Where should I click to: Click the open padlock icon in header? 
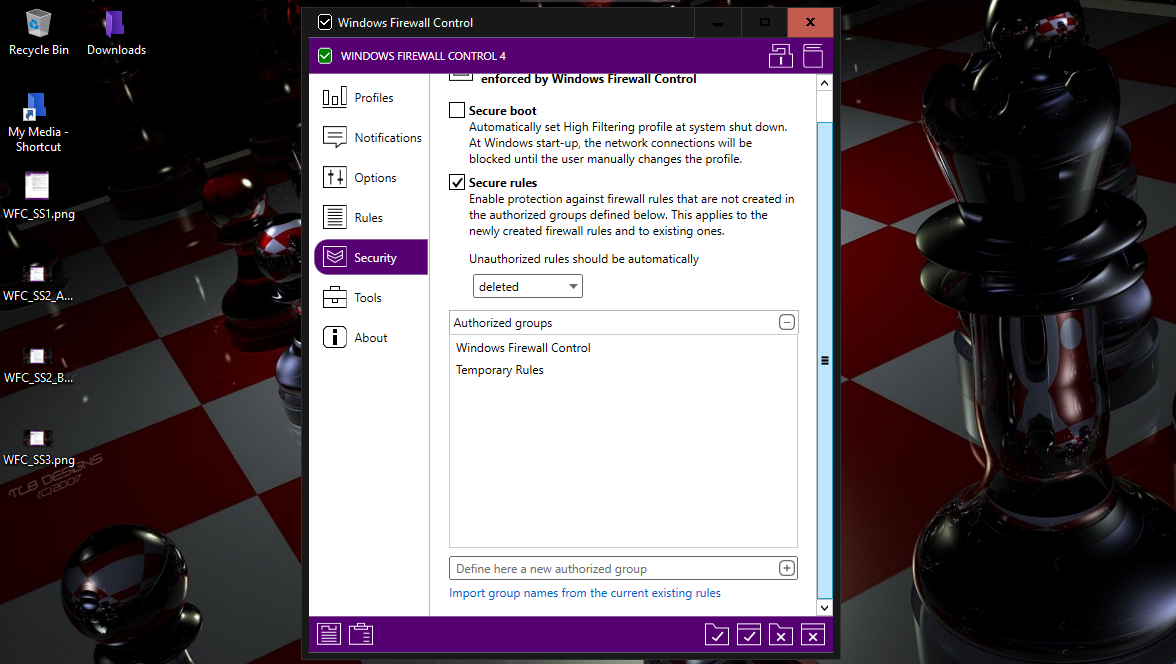780,56
